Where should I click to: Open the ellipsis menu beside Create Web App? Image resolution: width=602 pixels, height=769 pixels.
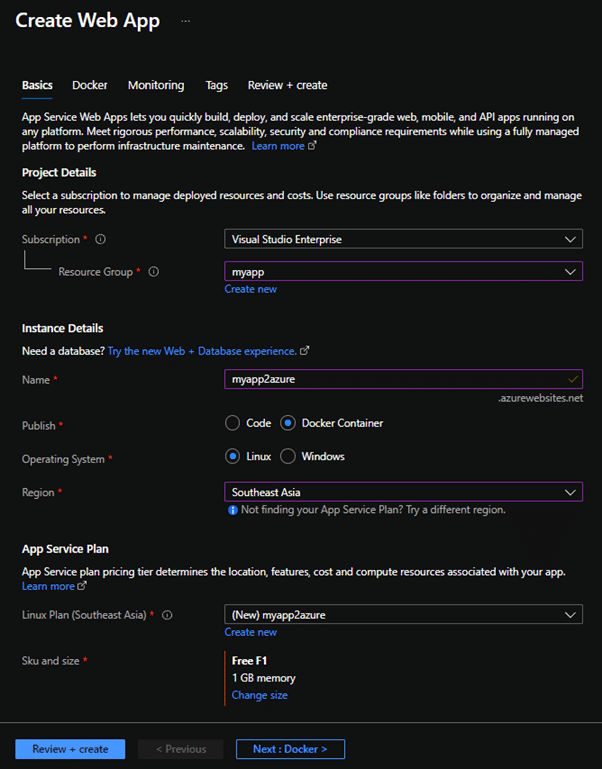click(x=186, y=21)
